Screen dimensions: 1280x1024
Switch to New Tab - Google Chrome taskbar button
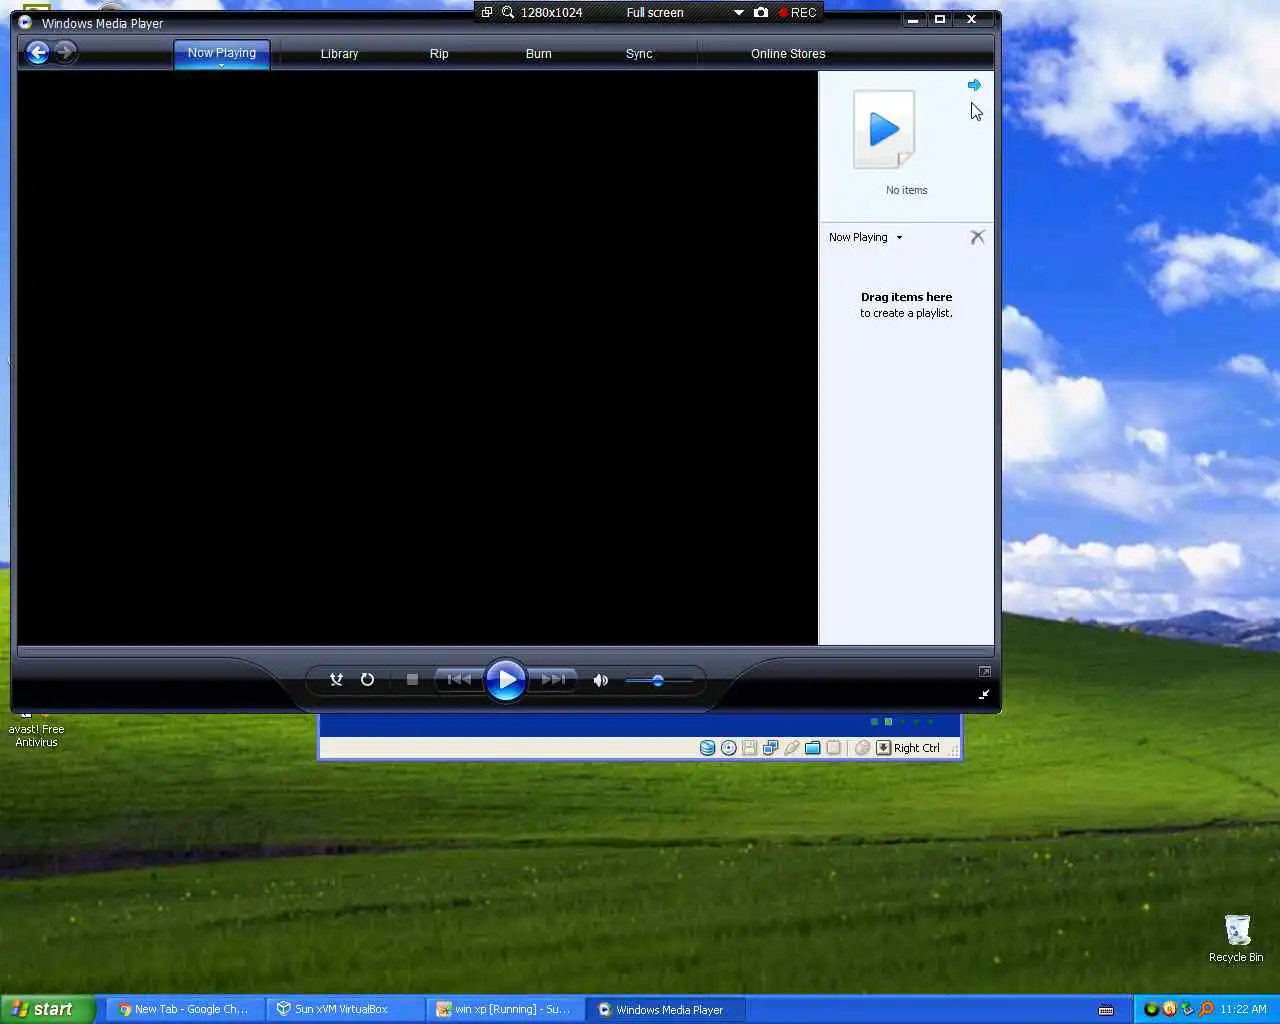pos(183,1009)
